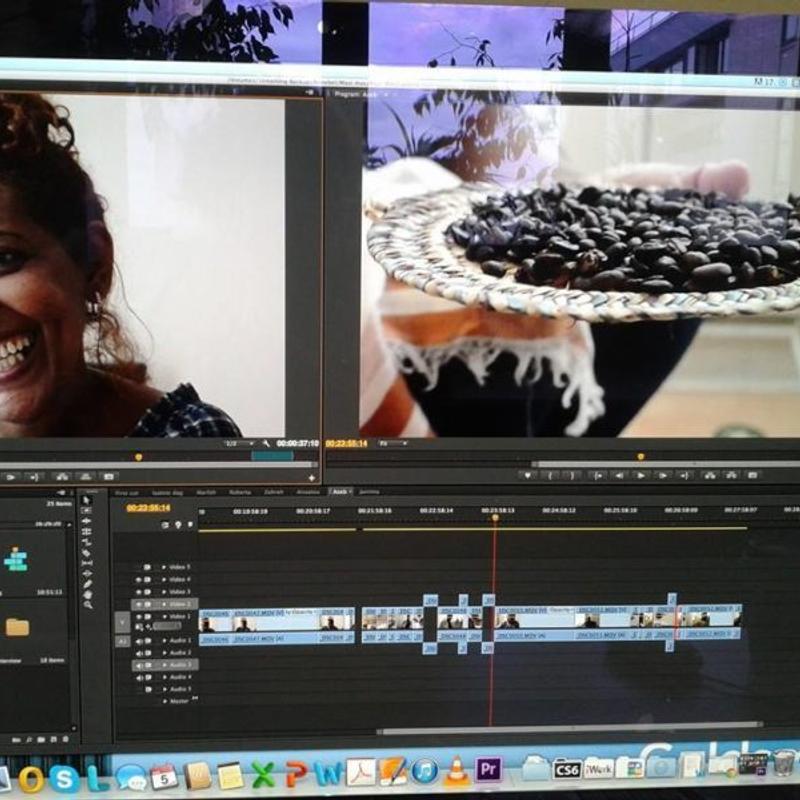
Task: Switch to the Zahrah sequence tab
Action: click(273, 492)
